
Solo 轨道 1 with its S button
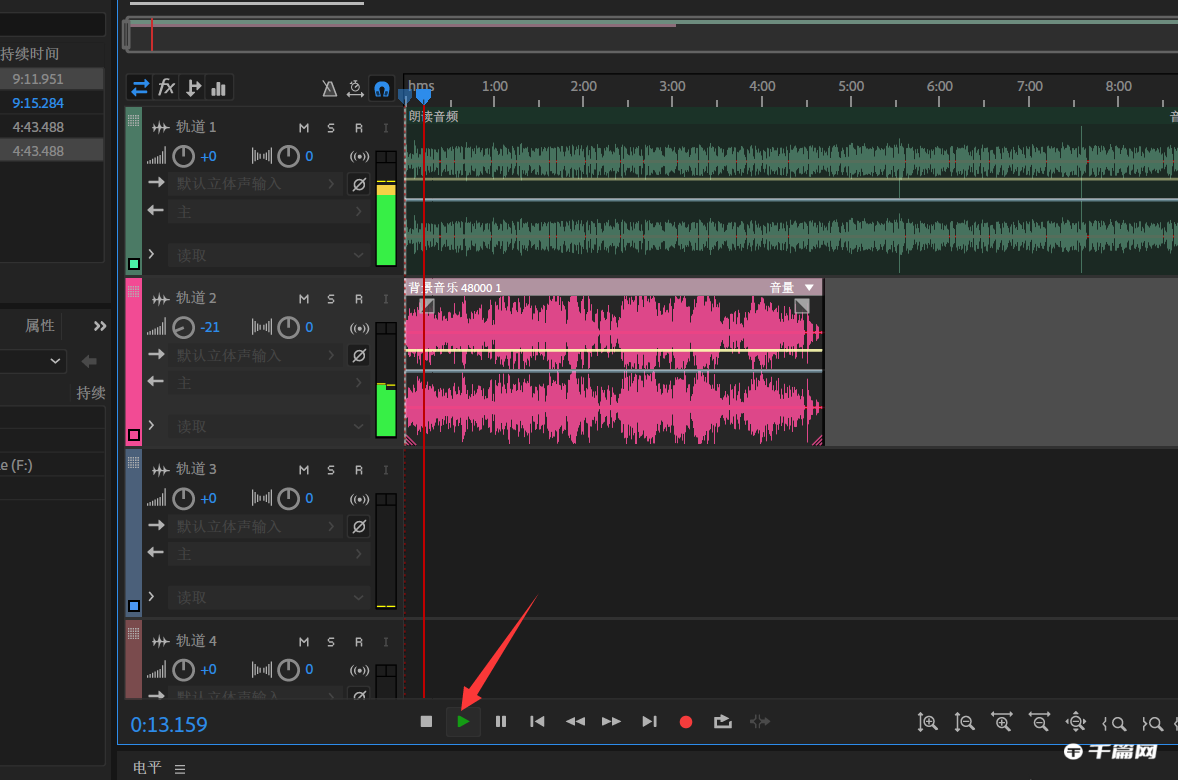click(x=330, y=127)
